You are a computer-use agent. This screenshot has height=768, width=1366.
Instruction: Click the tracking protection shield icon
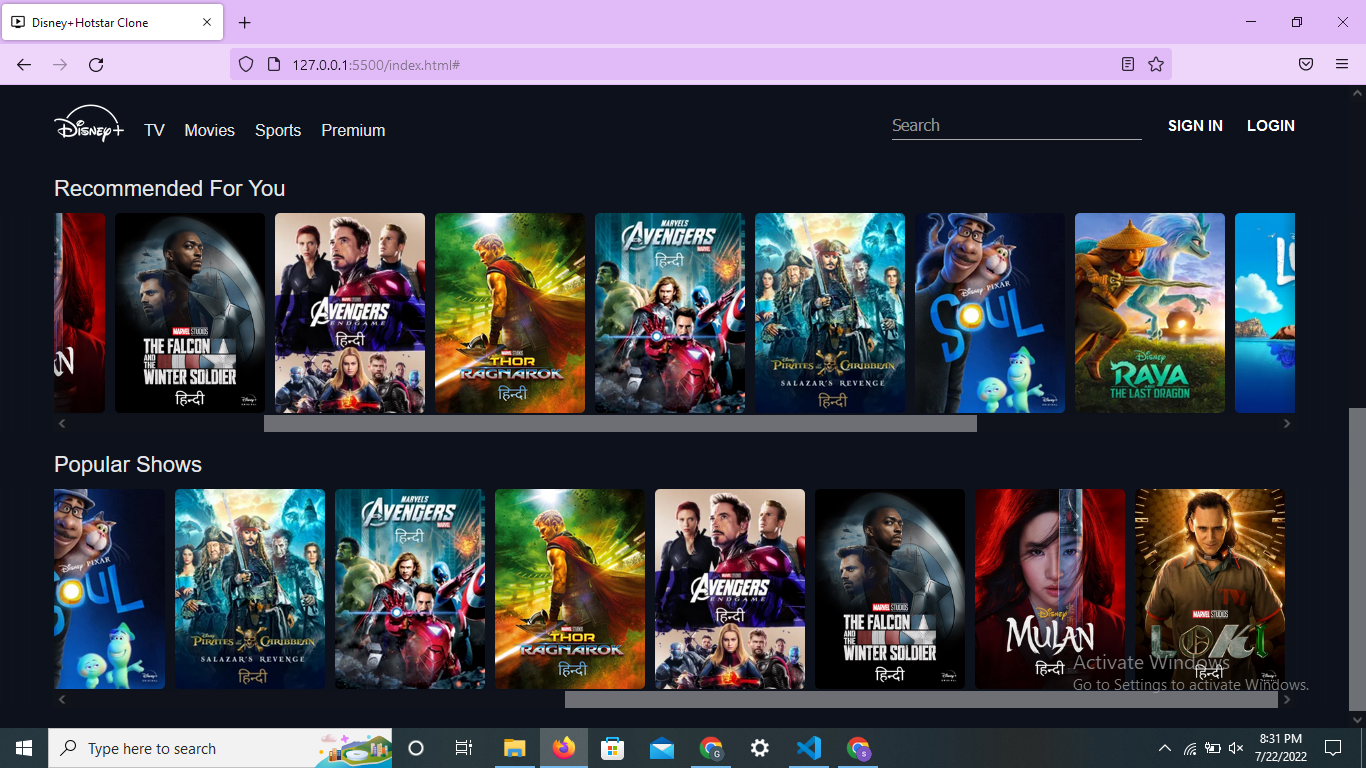point(244,63)
